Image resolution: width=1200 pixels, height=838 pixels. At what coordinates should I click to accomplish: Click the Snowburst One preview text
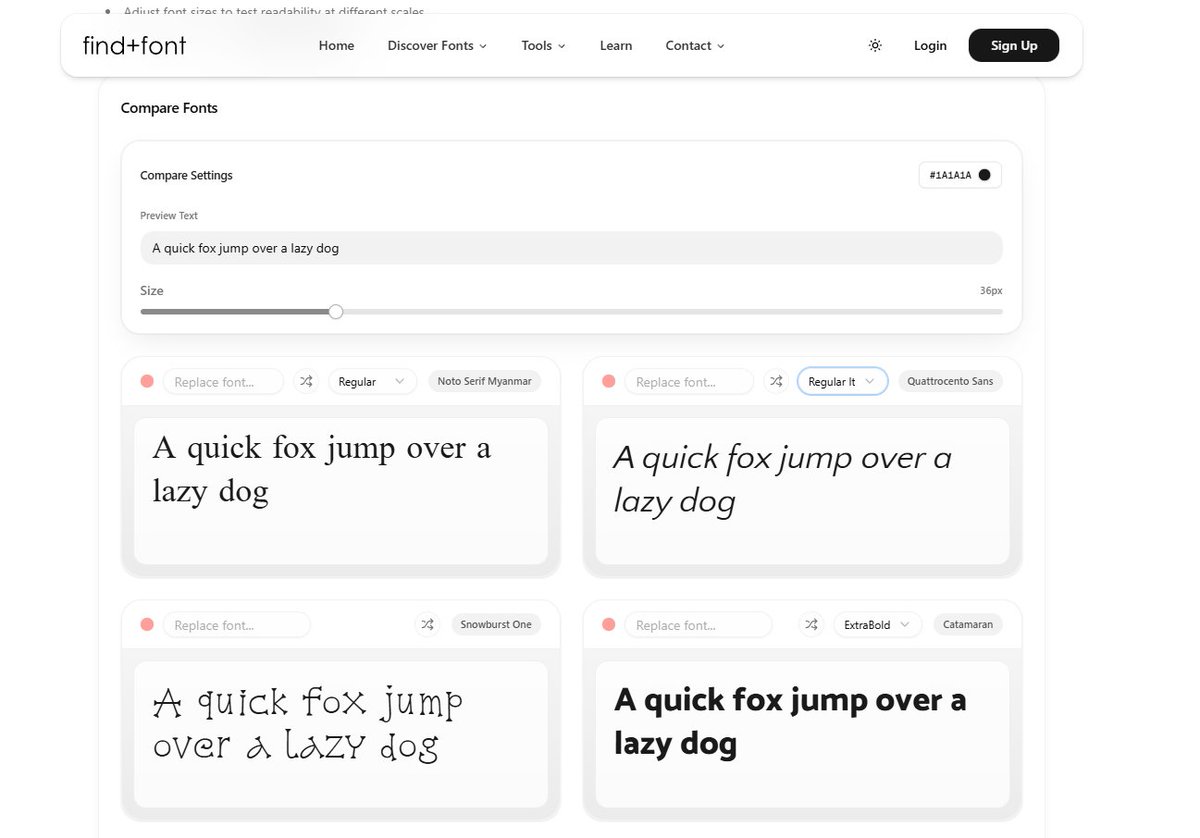point(308,723)
